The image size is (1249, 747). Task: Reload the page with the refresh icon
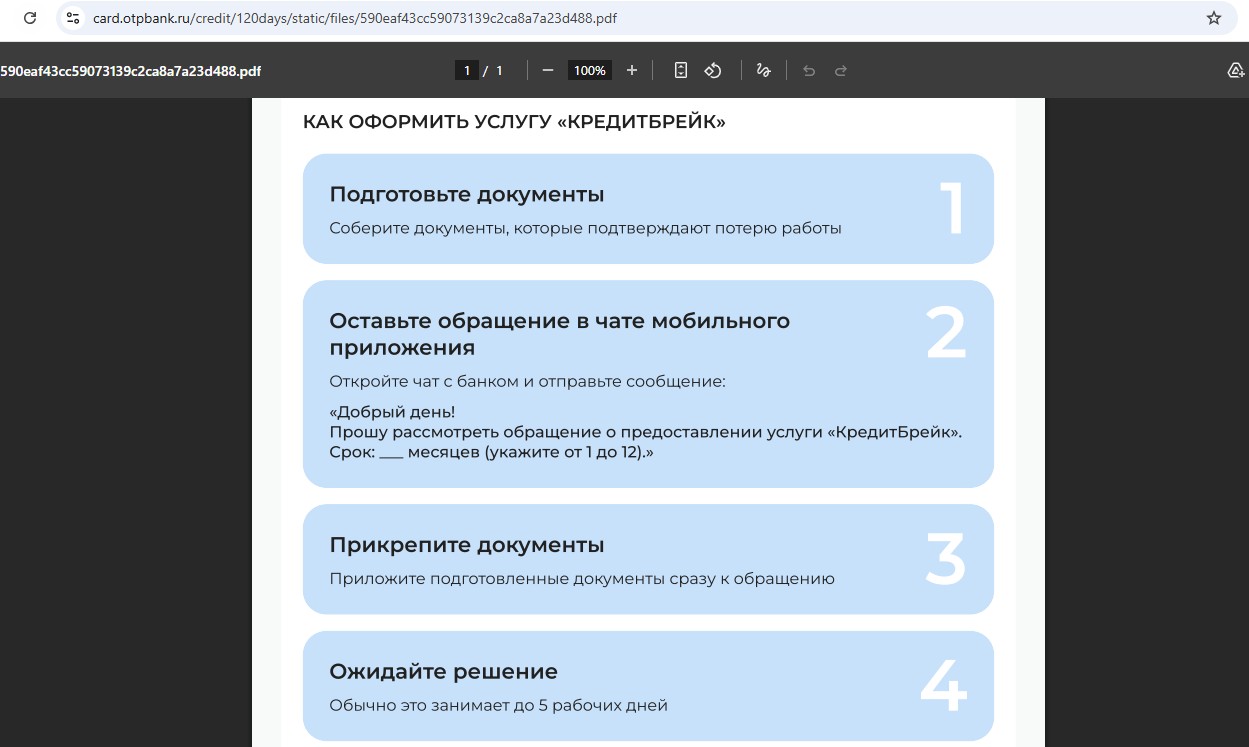point(30,18)
